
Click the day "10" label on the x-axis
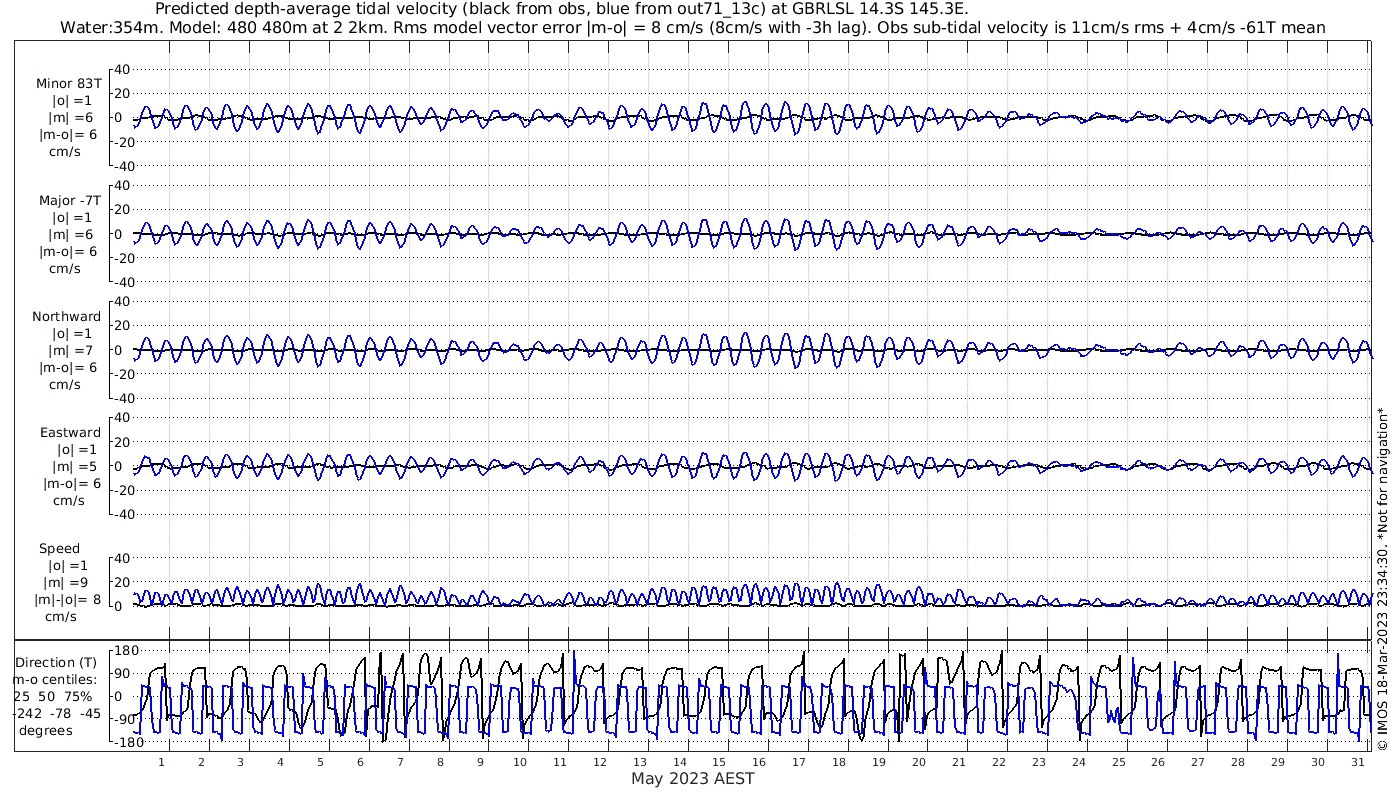pyautogui.click(x=520, y=762)
